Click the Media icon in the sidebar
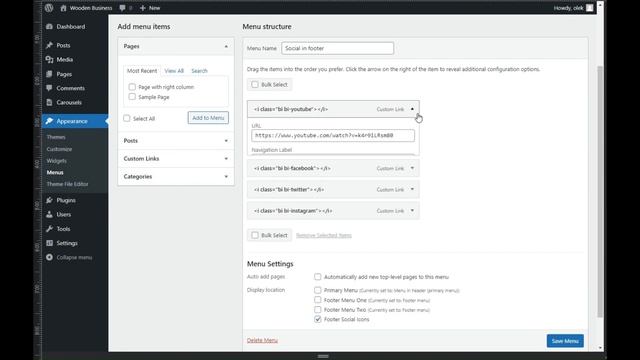 [x=49, y=60]
